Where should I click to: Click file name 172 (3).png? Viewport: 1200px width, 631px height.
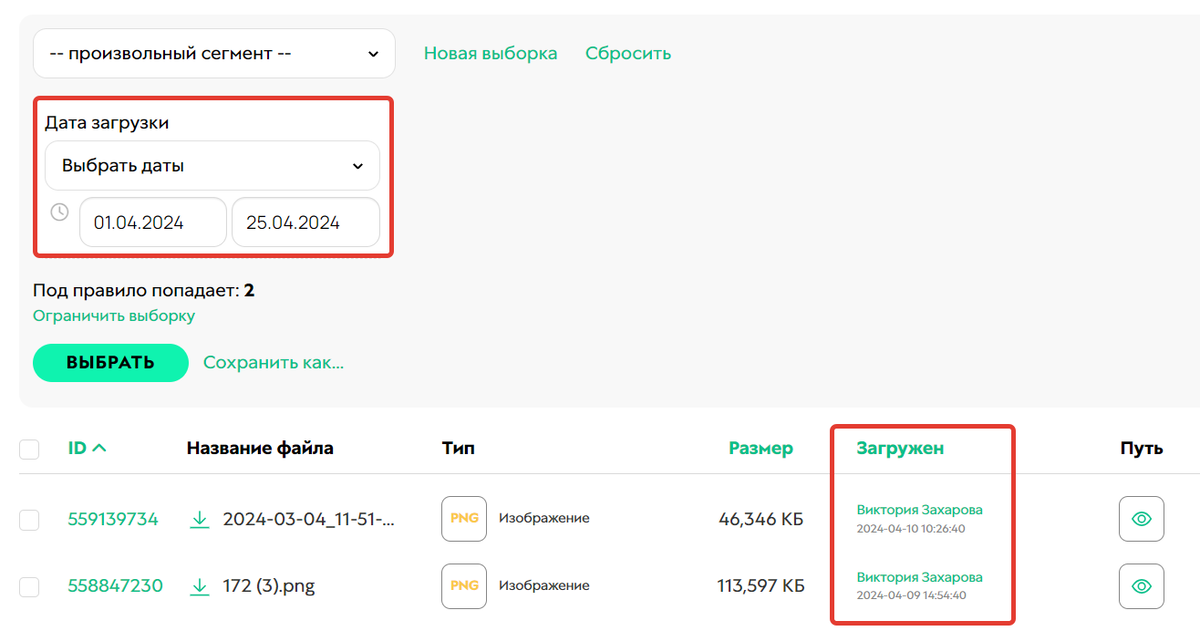tap(269, 586)
